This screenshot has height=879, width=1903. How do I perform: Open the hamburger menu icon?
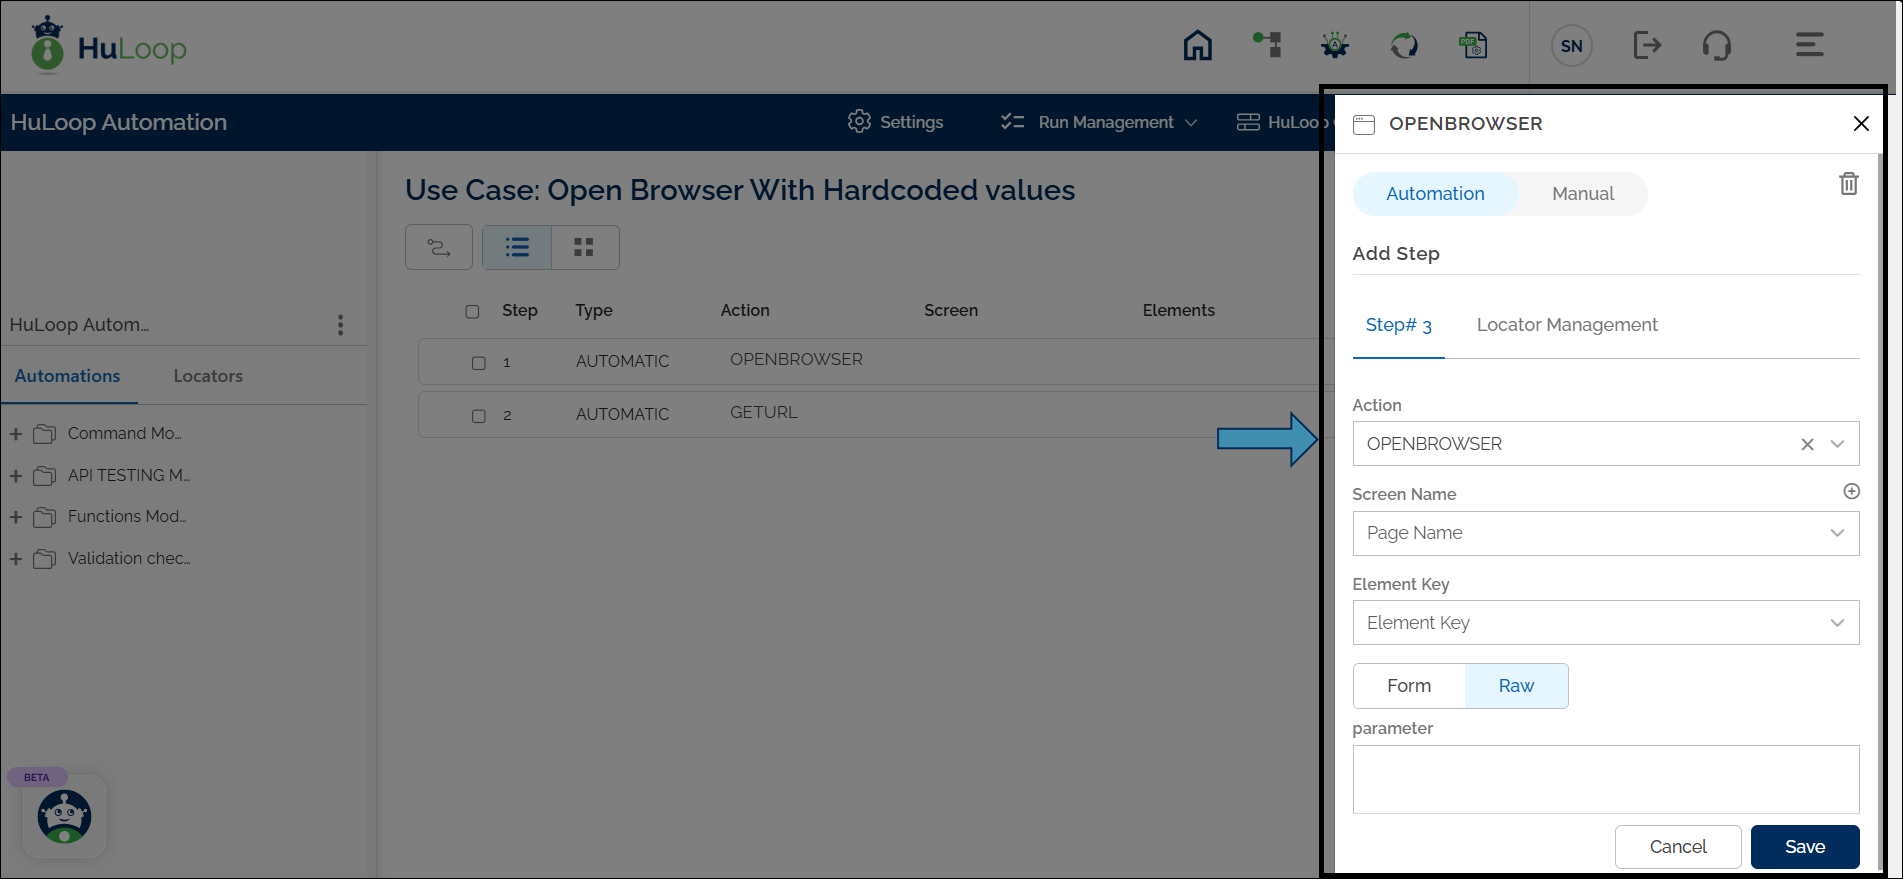tap(1809, 45)
